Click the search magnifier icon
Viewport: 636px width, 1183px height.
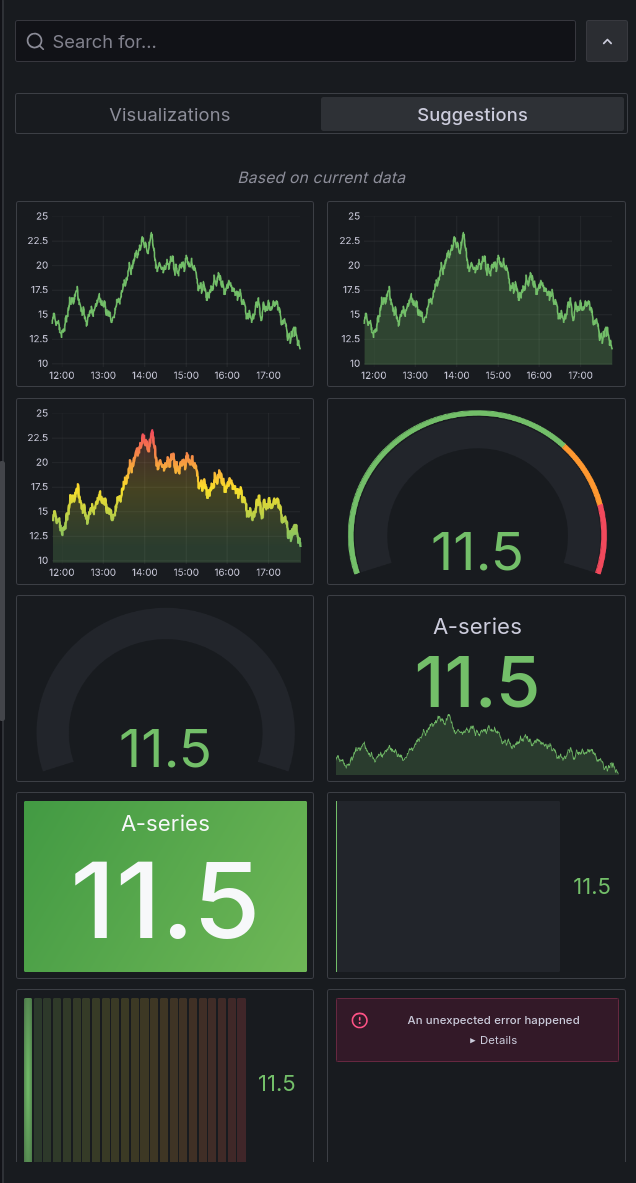[x=36, y=42]
